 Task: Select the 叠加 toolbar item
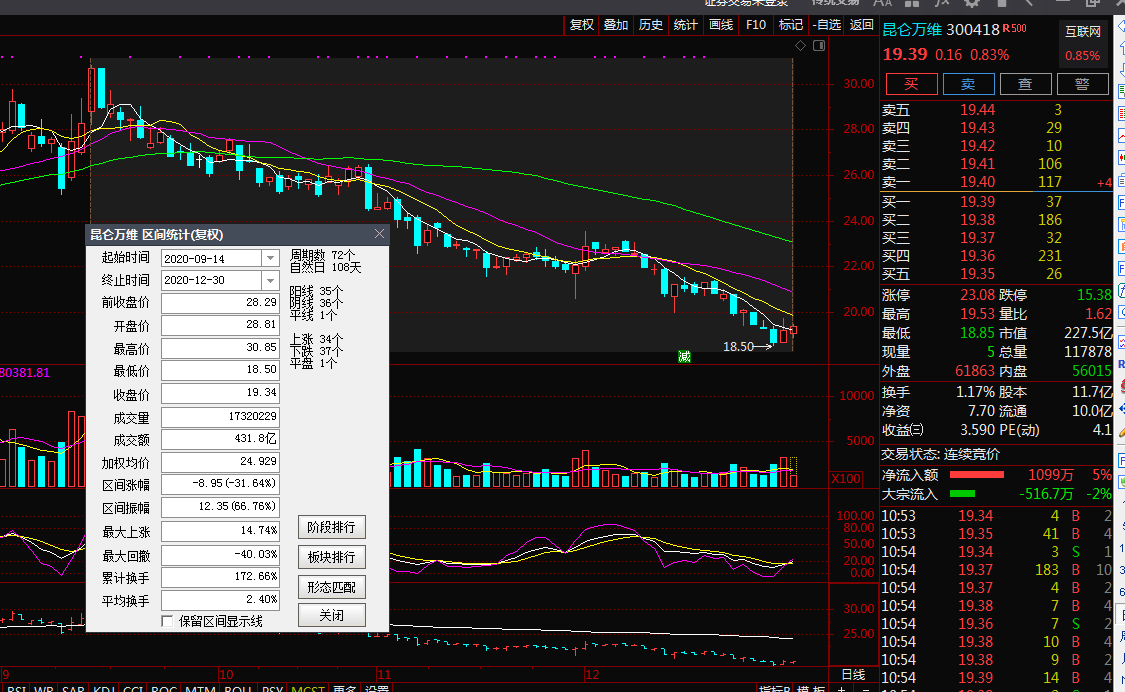(x=616, y=25)
